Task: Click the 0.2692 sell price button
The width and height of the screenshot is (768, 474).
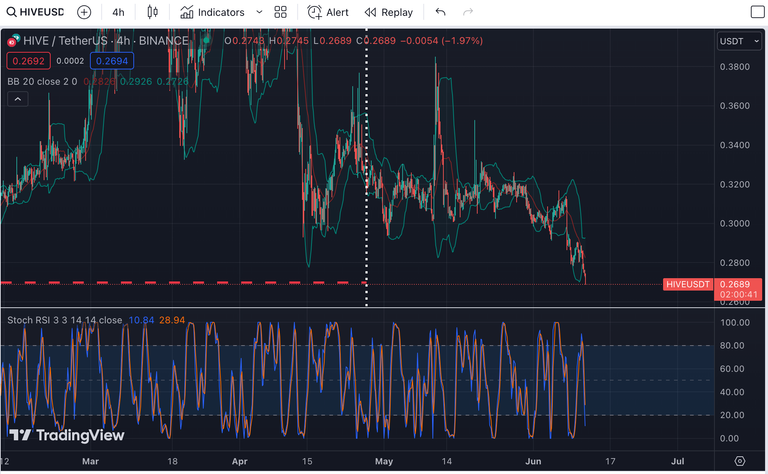Action: coord(28,61)
